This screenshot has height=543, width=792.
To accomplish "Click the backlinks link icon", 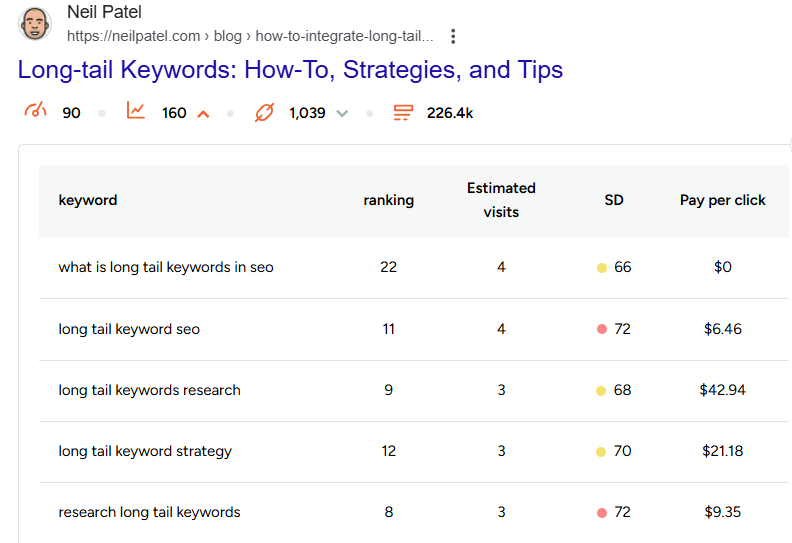I will point(264,112).
